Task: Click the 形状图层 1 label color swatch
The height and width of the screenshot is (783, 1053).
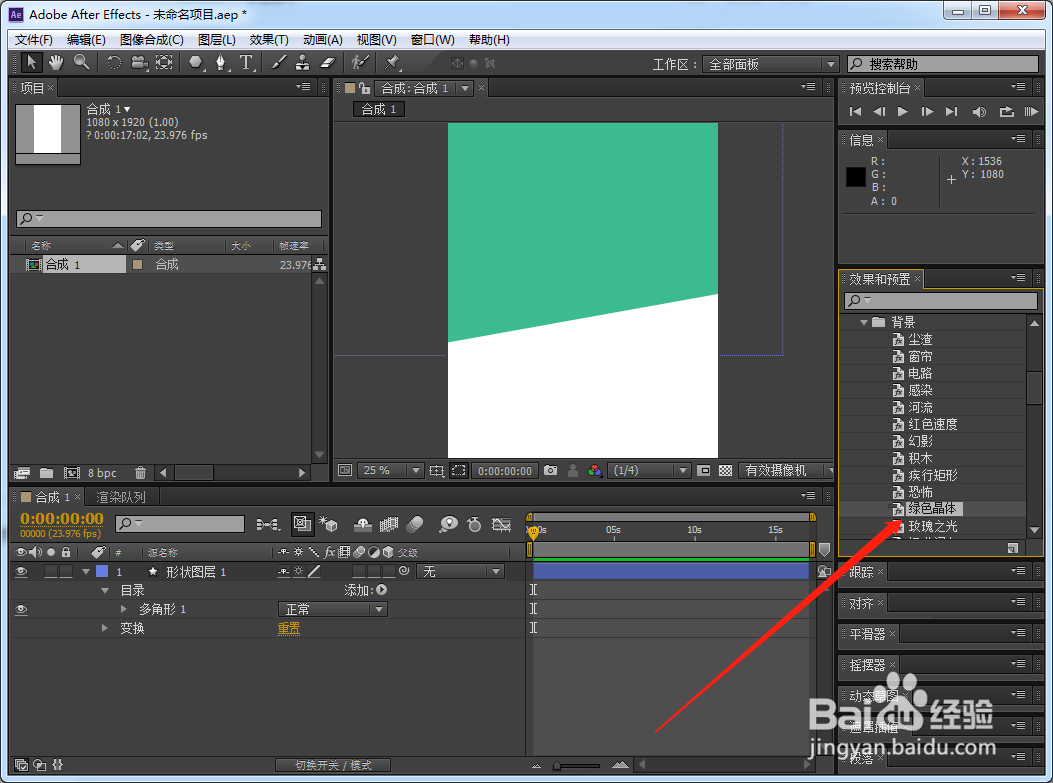Action: tap(102, 571)
